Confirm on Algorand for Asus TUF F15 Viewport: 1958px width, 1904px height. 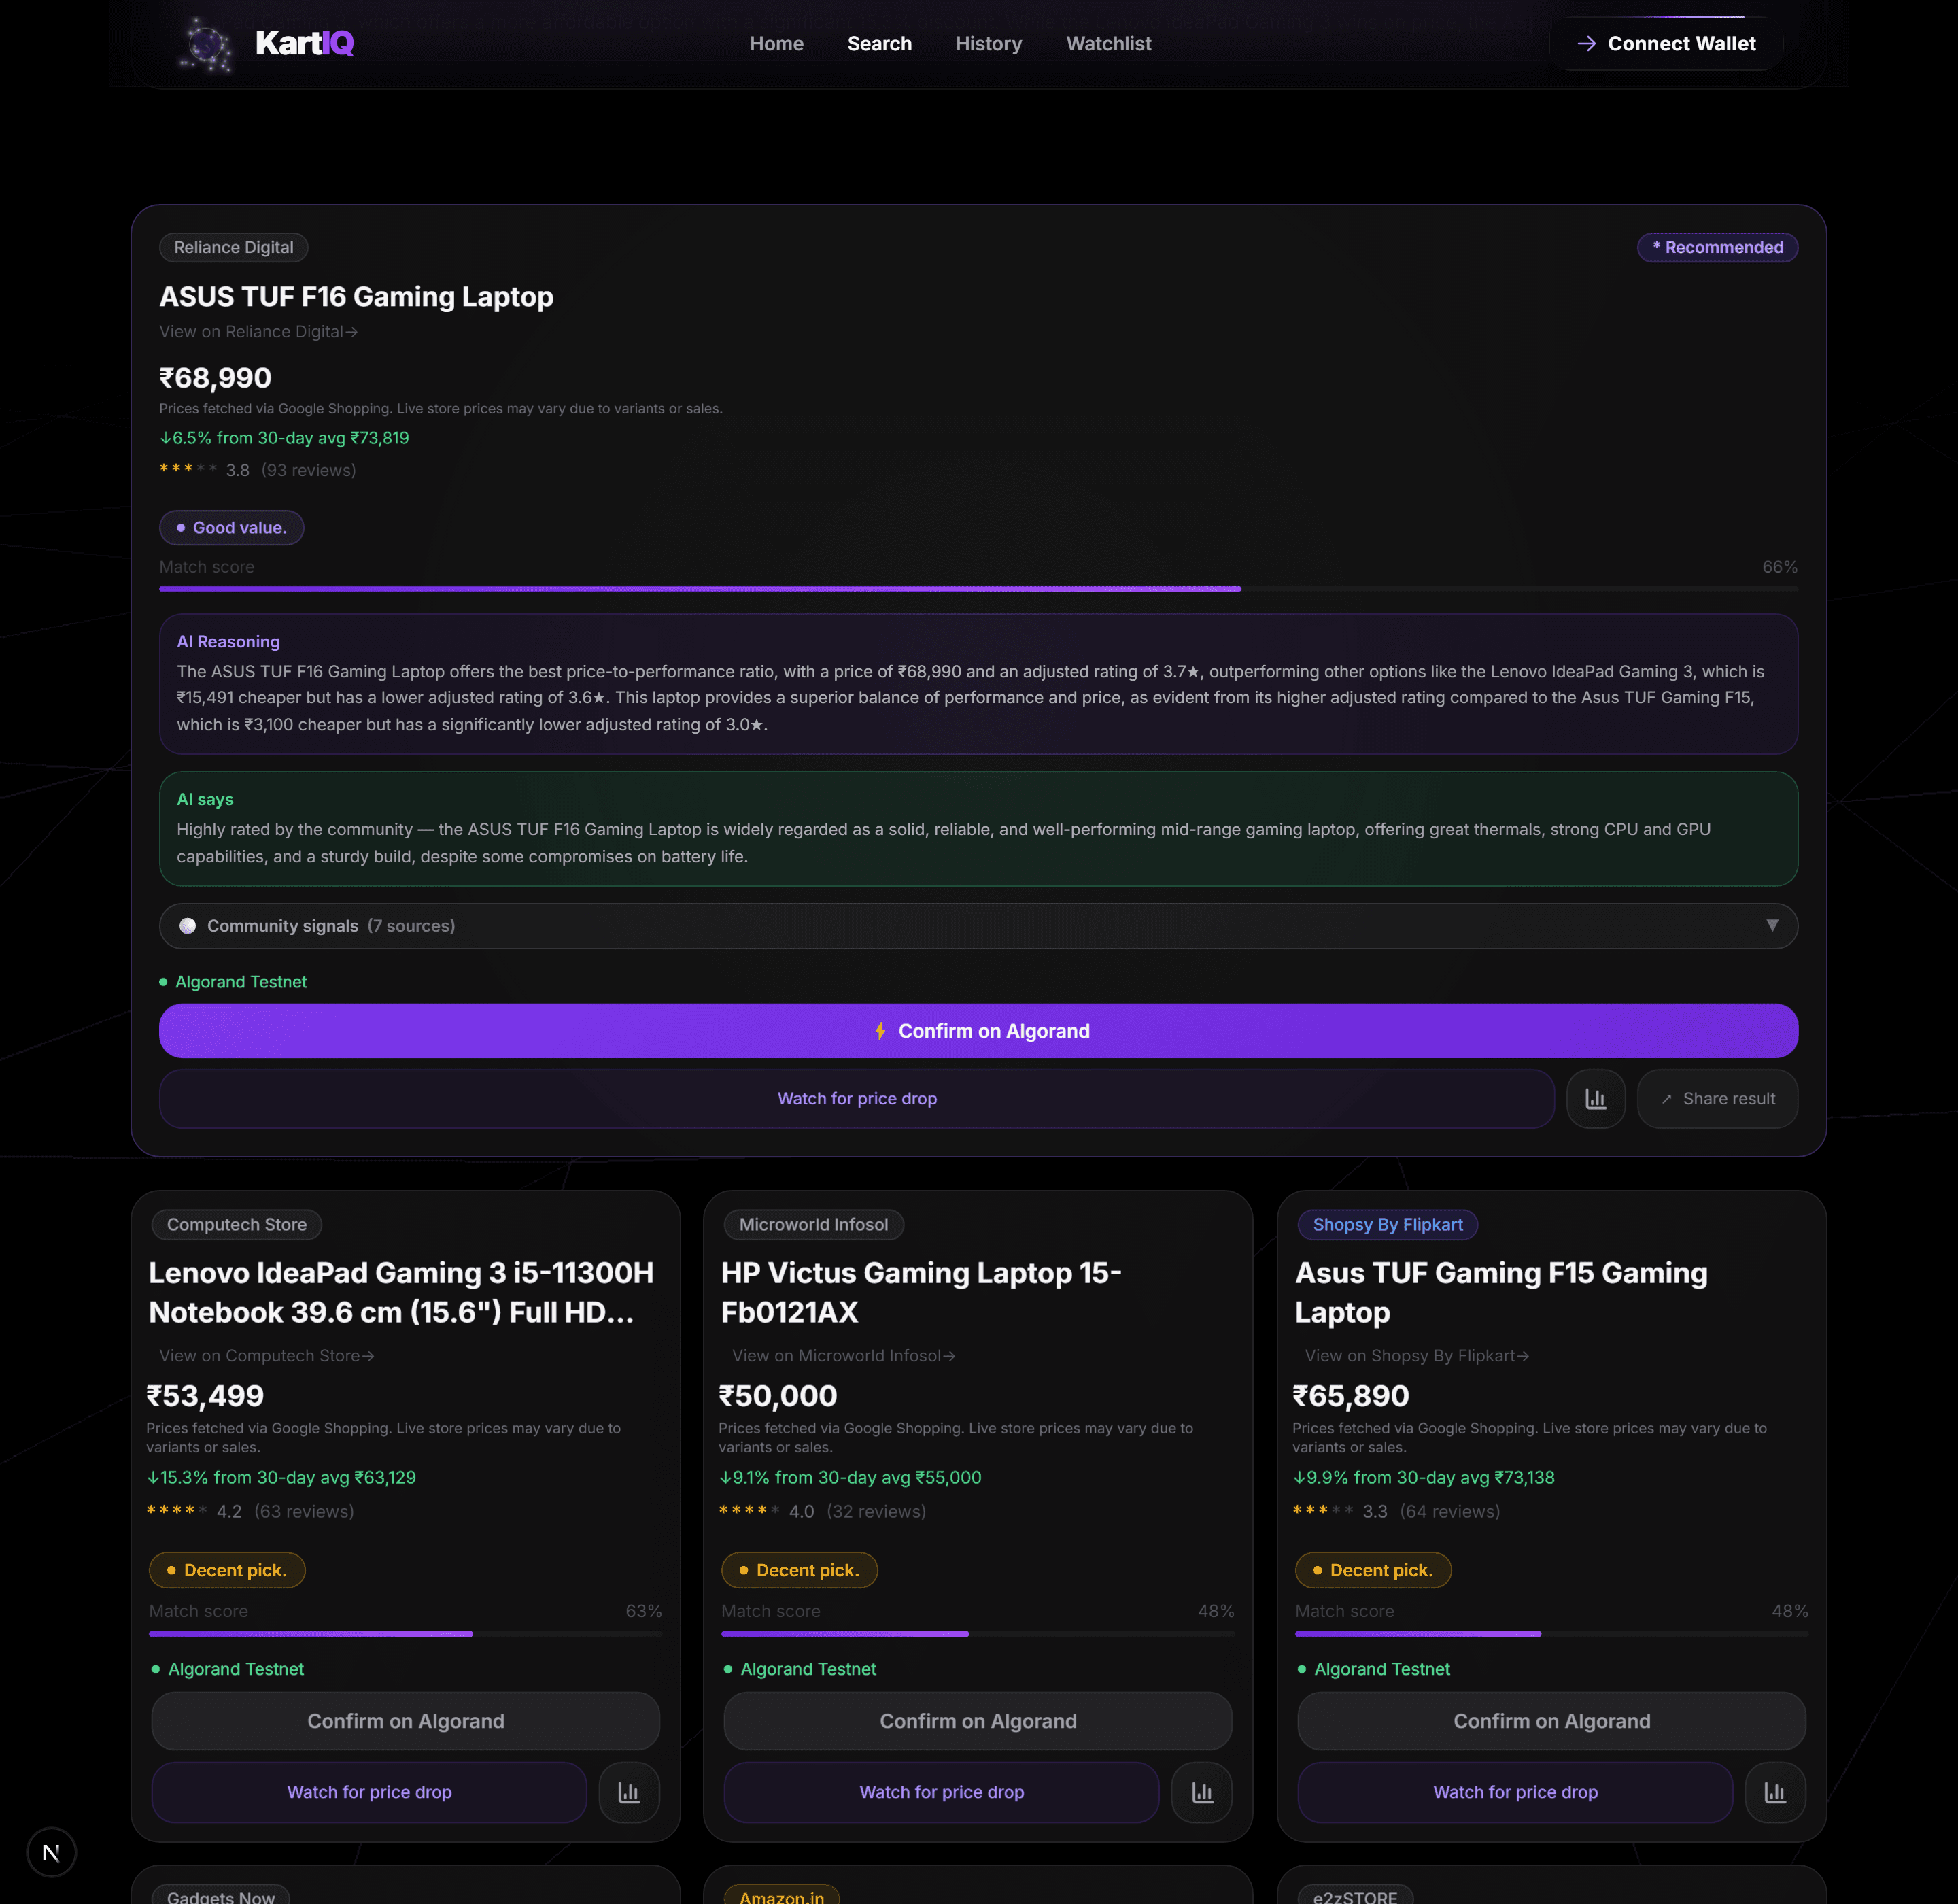coord(1551,1721)
